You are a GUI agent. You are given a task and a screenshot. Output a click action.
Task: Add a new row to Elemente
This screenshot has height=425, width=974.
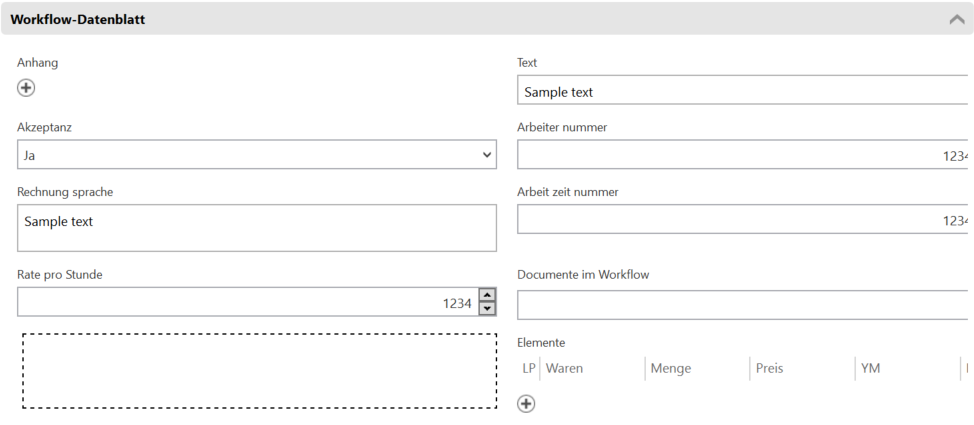(x=526, y=404)
